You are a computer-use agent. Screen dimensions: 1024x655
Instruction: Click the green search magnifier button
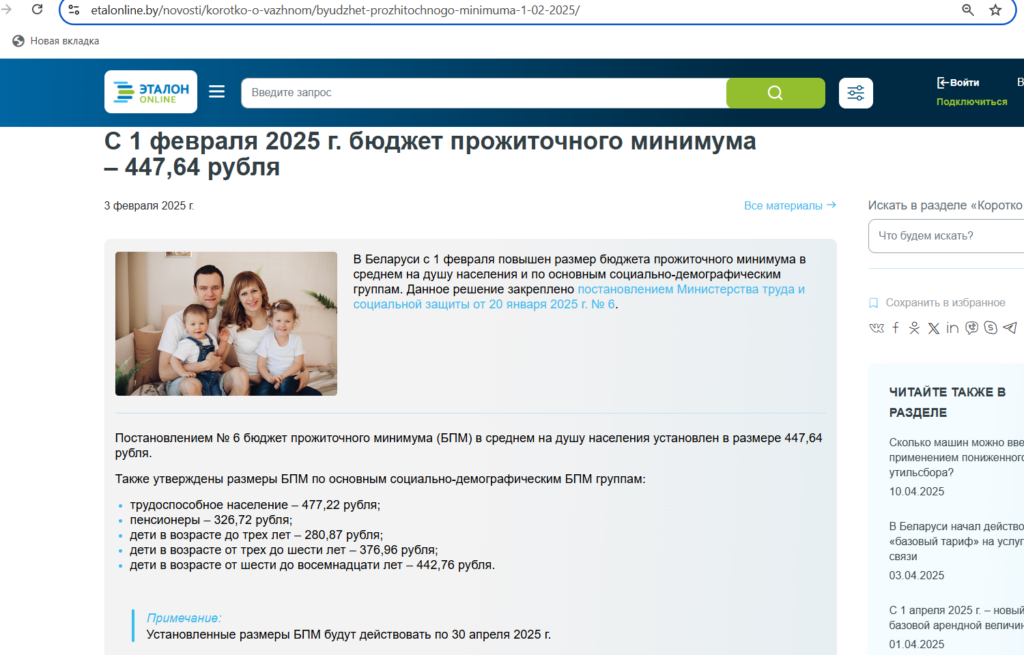click(775, 93)
